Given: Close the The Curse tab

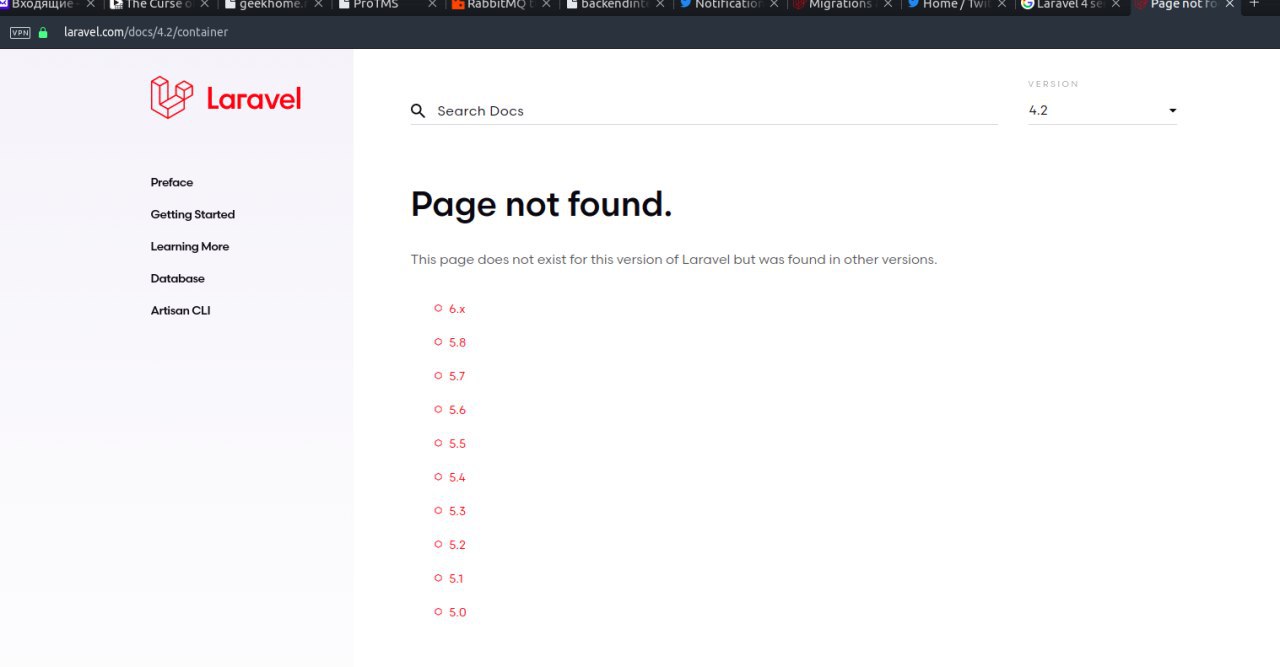Looking at the screenshot, I should pyautogui.click(x=205, y=4).
